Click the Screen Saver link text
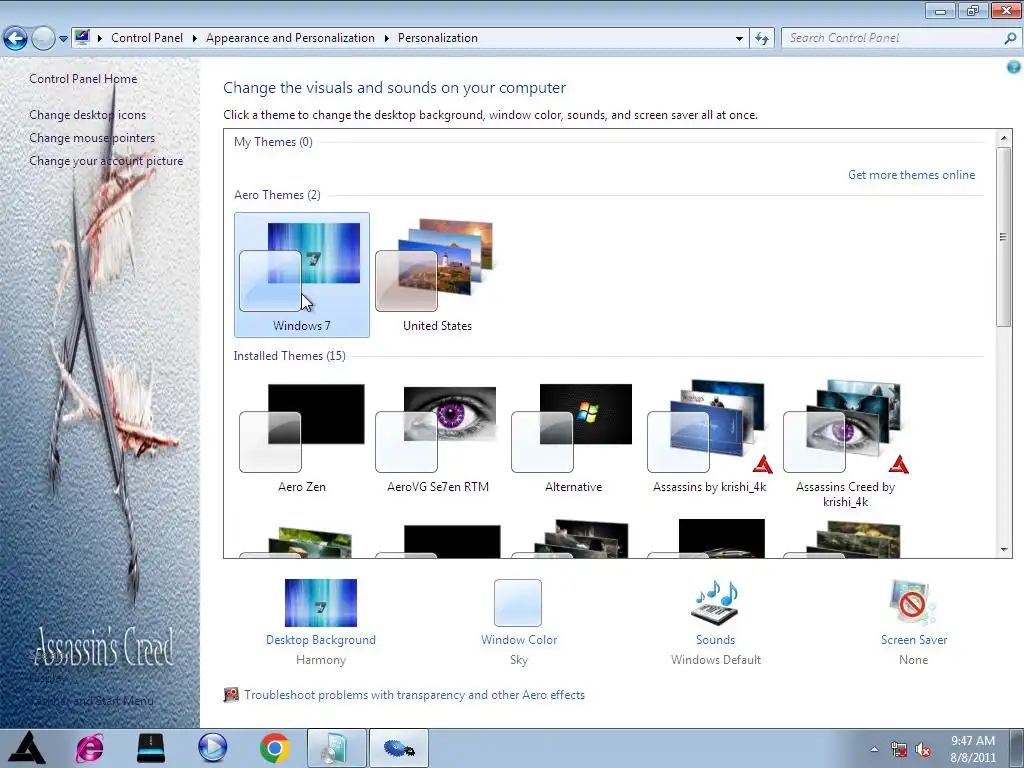 tap(914, 639)
